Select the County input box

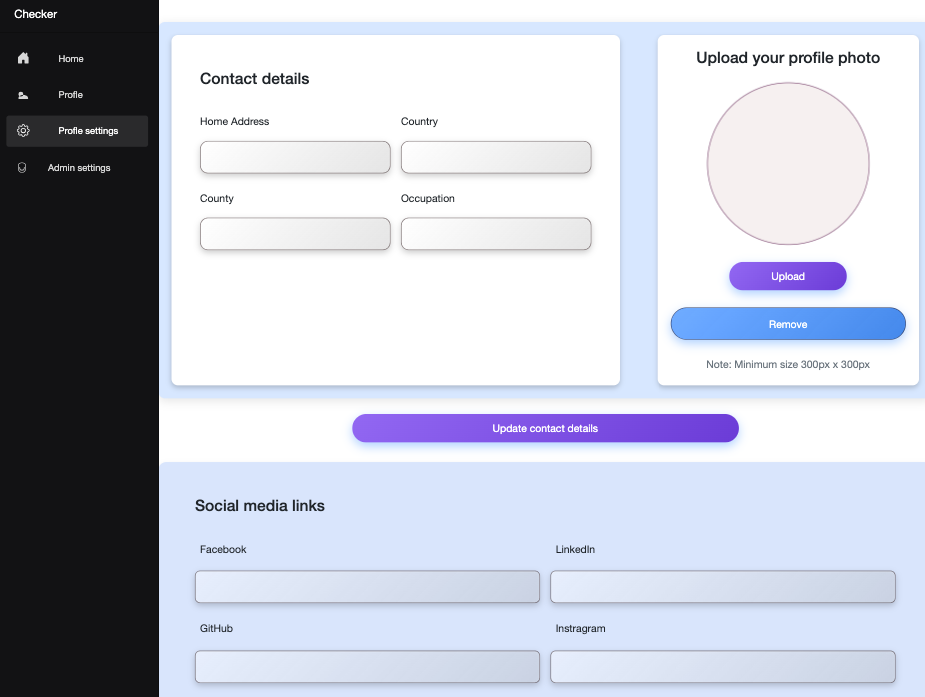coord(295,234)
